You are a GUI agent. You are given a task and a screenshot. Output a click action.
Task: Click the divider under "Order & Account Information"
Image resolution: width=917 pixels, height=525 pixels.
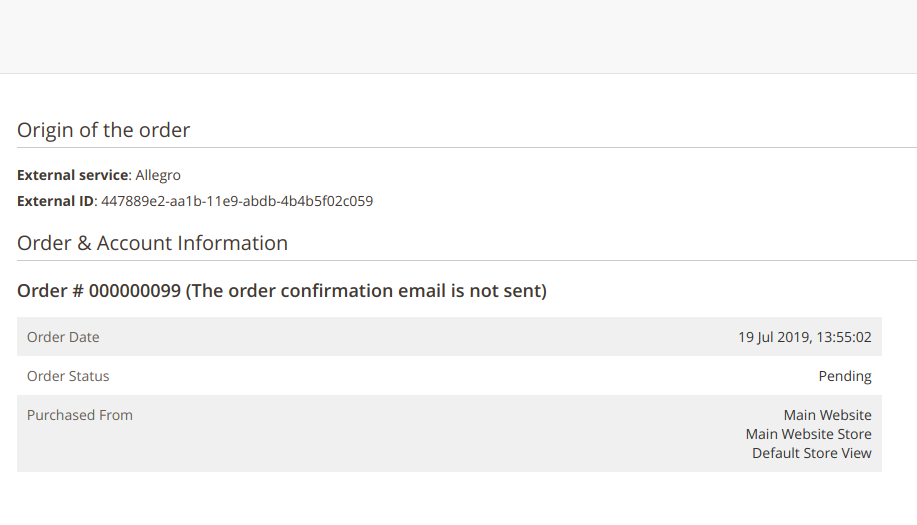458,261
